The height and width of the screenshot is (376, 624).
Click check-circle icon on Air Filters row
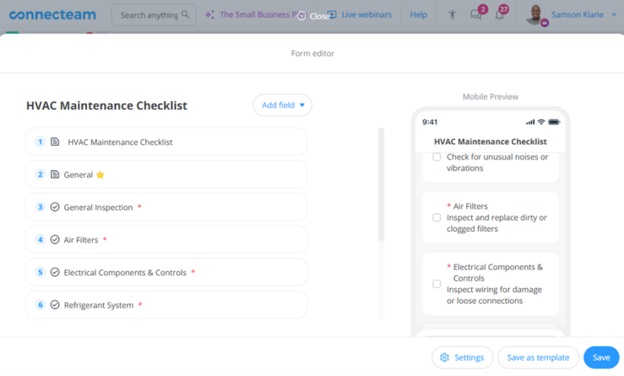coord(55,240)
